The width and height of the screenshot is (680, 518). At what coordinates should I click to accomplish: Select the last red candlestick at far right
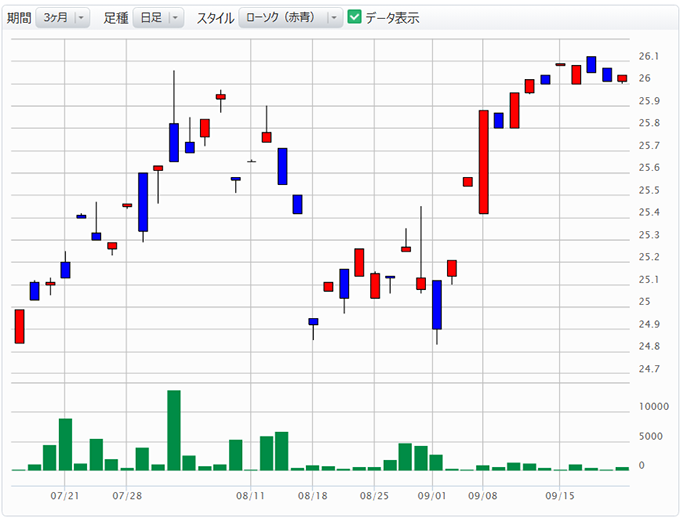[x=622, y=78]
